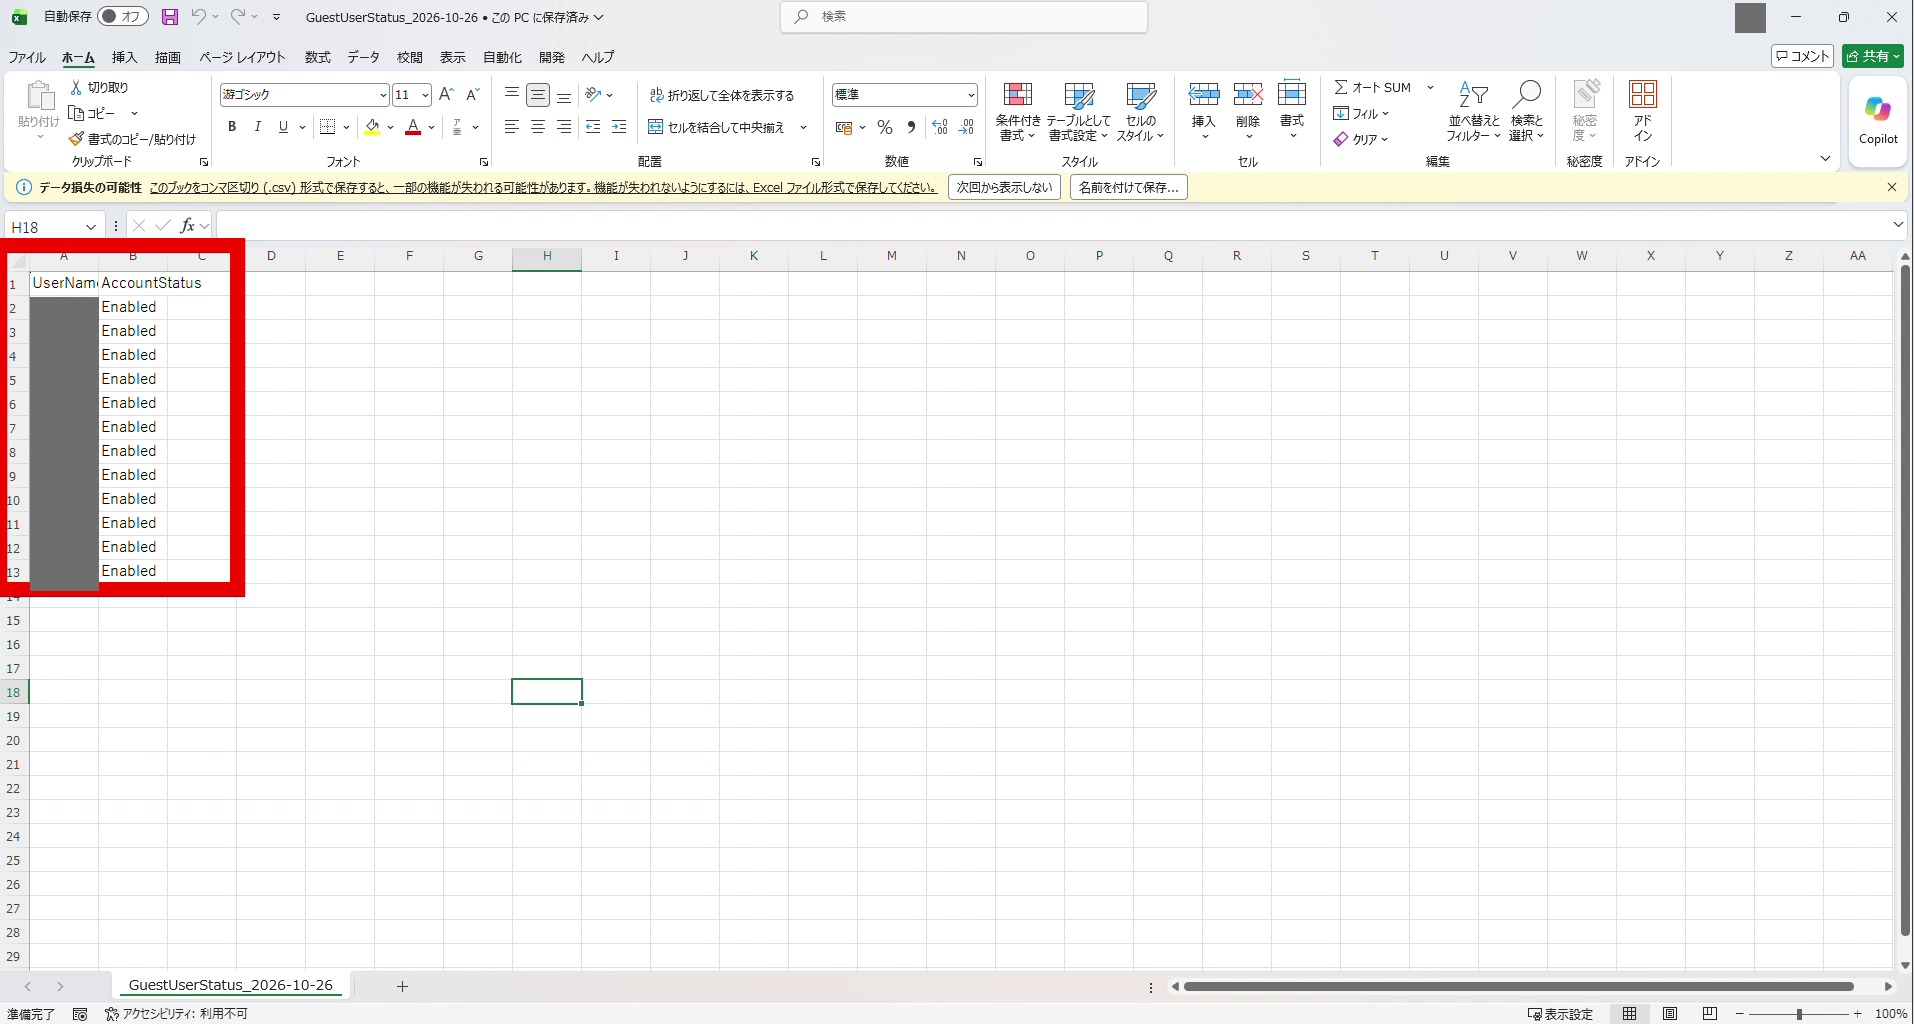
Task: Click the Borders icon in the font group
Action: [327, 127]
